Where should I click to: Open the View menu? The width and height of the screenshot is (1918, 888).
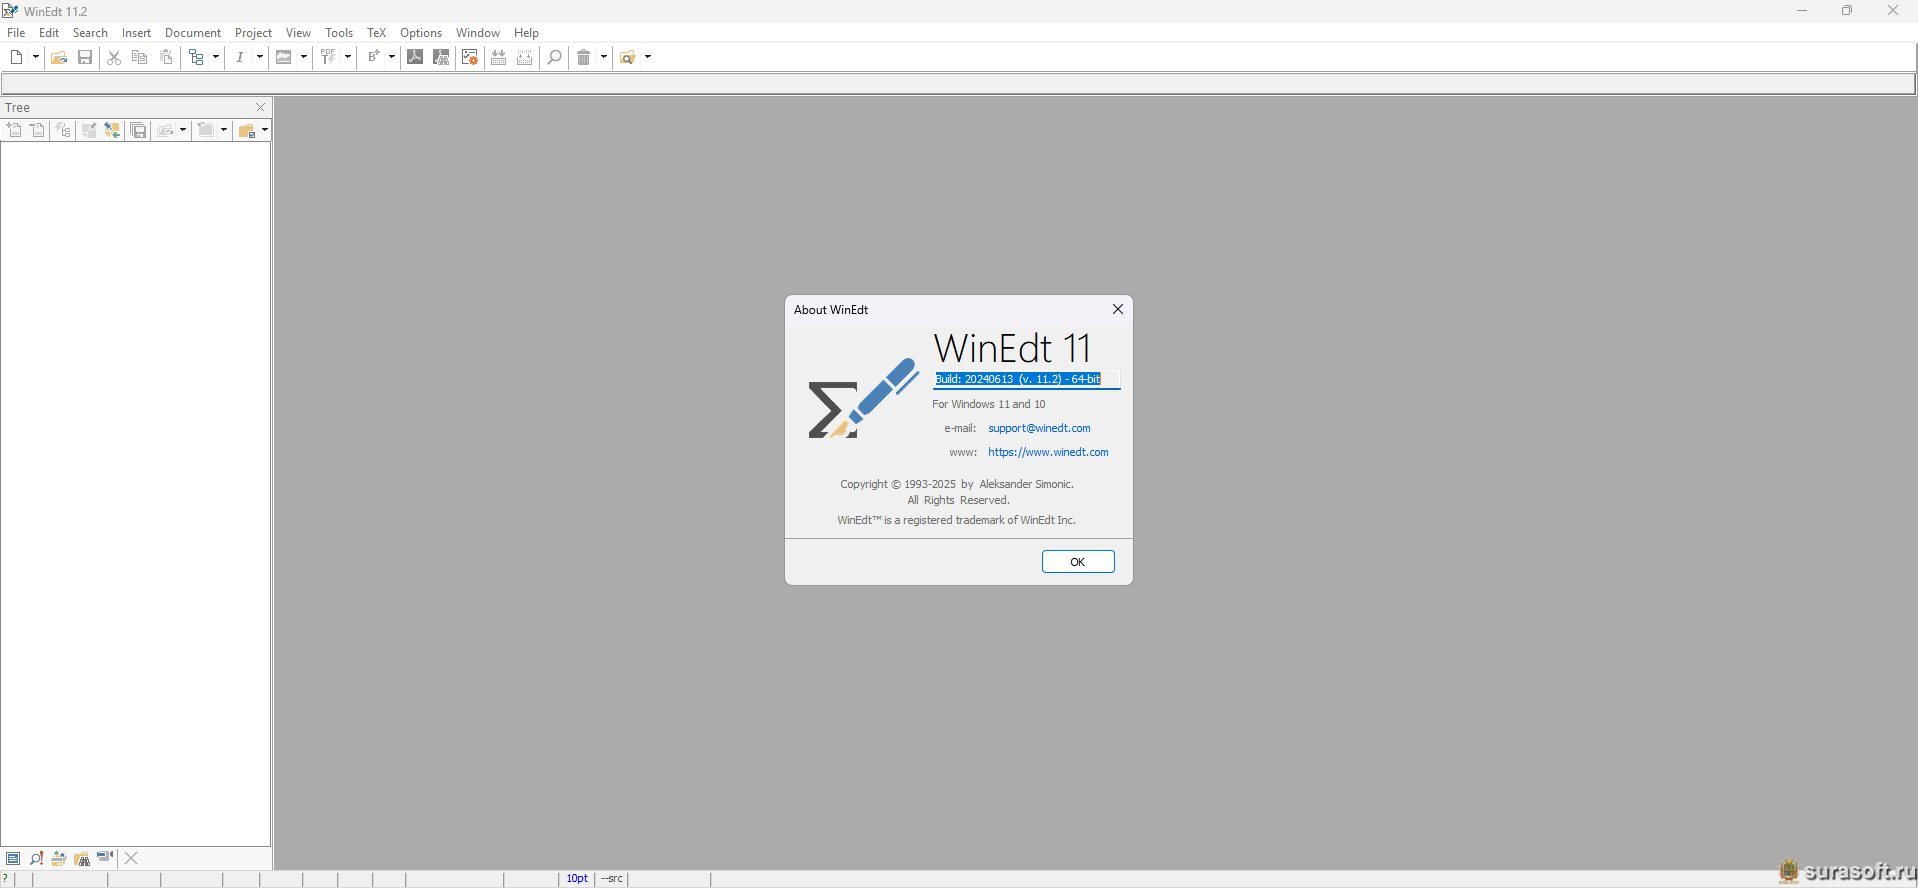(298, 33)
